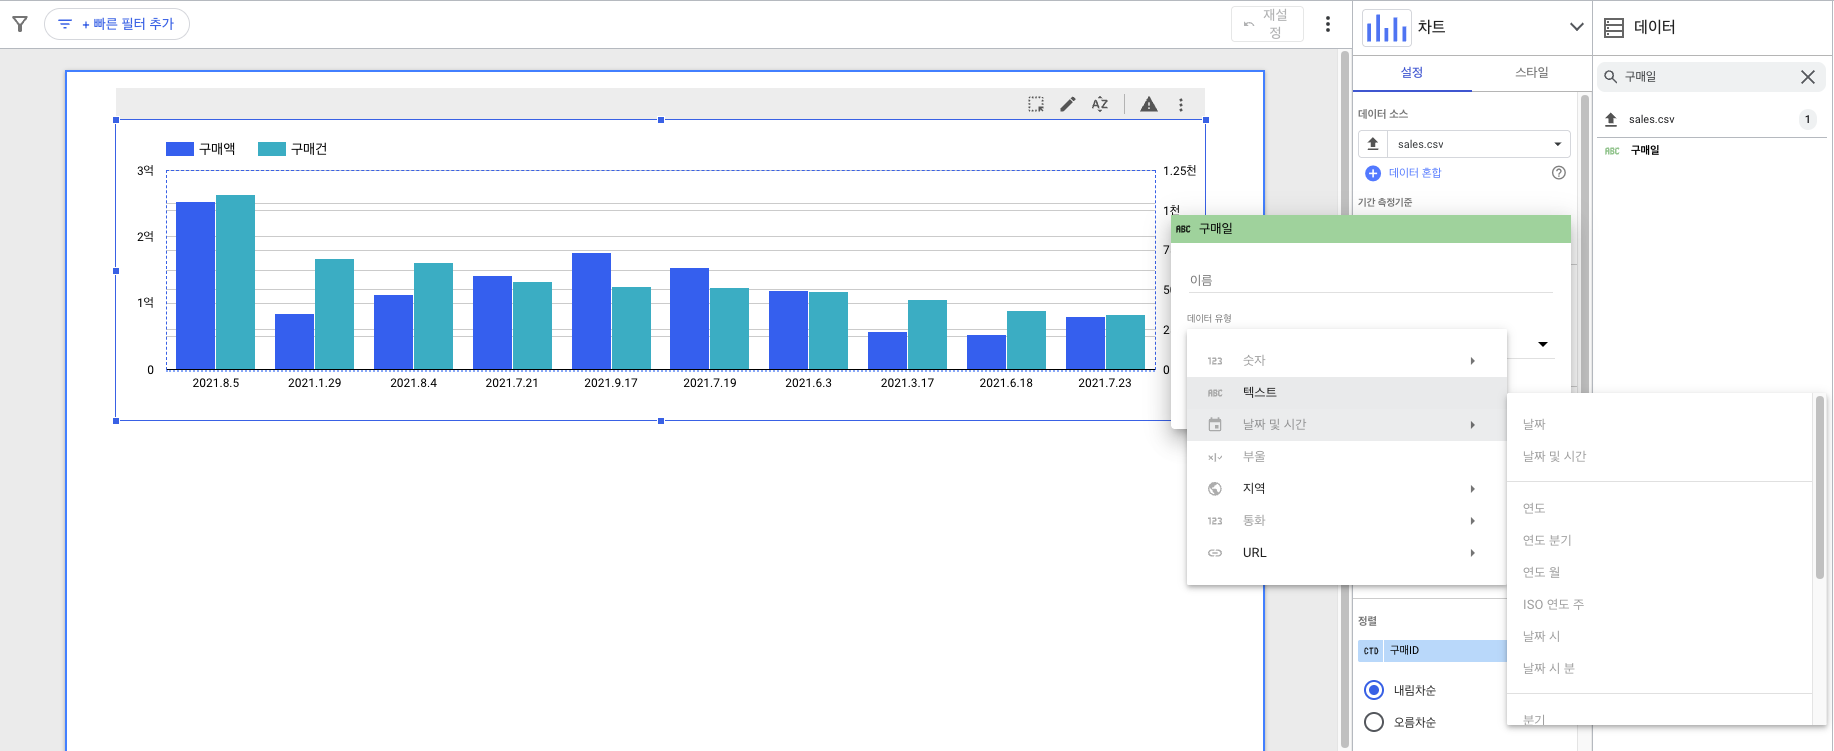The width and height of the screenshot is (1834, 751).
Task: Click the 이름 name input field
Action: (1370, 281)
